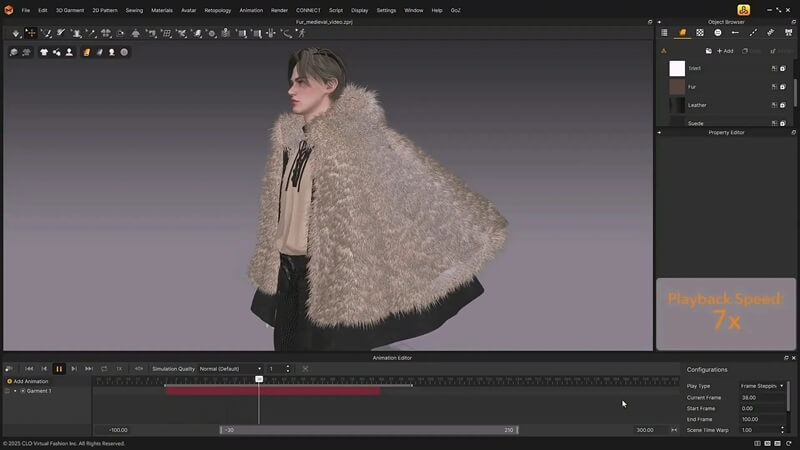Select the walking avatar icon in toolbar
Viewport: 800px width, 450px height.
(302, 33)
